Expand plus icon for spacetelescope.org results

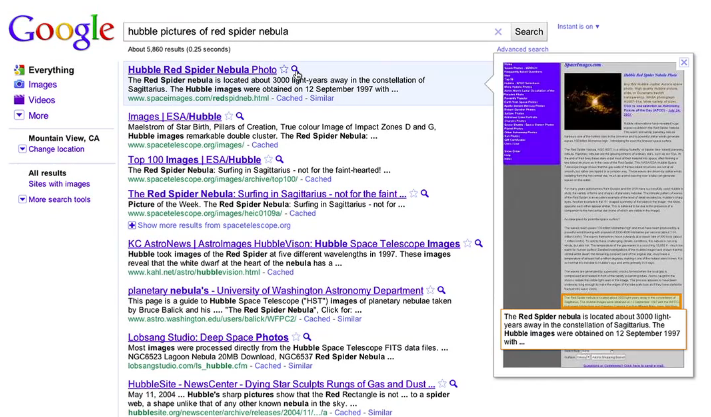tap(132, 225)
